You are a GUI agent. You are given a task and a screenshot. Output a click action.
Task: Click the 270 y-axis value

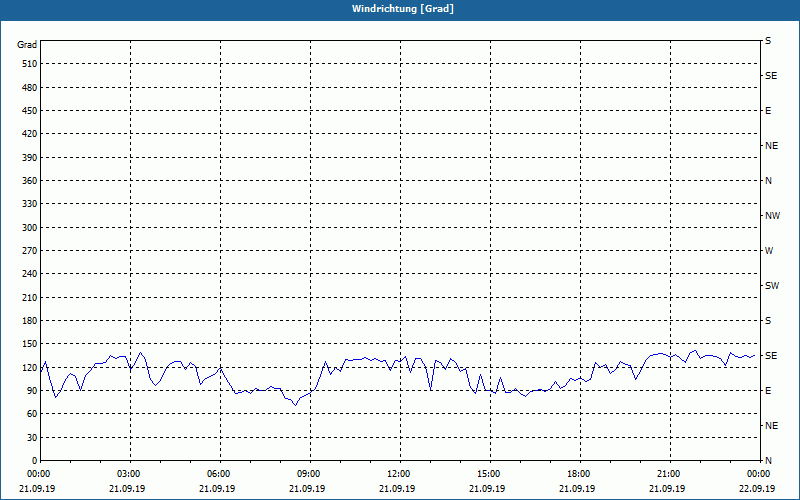pyautogui.click(x=30, y=251)
